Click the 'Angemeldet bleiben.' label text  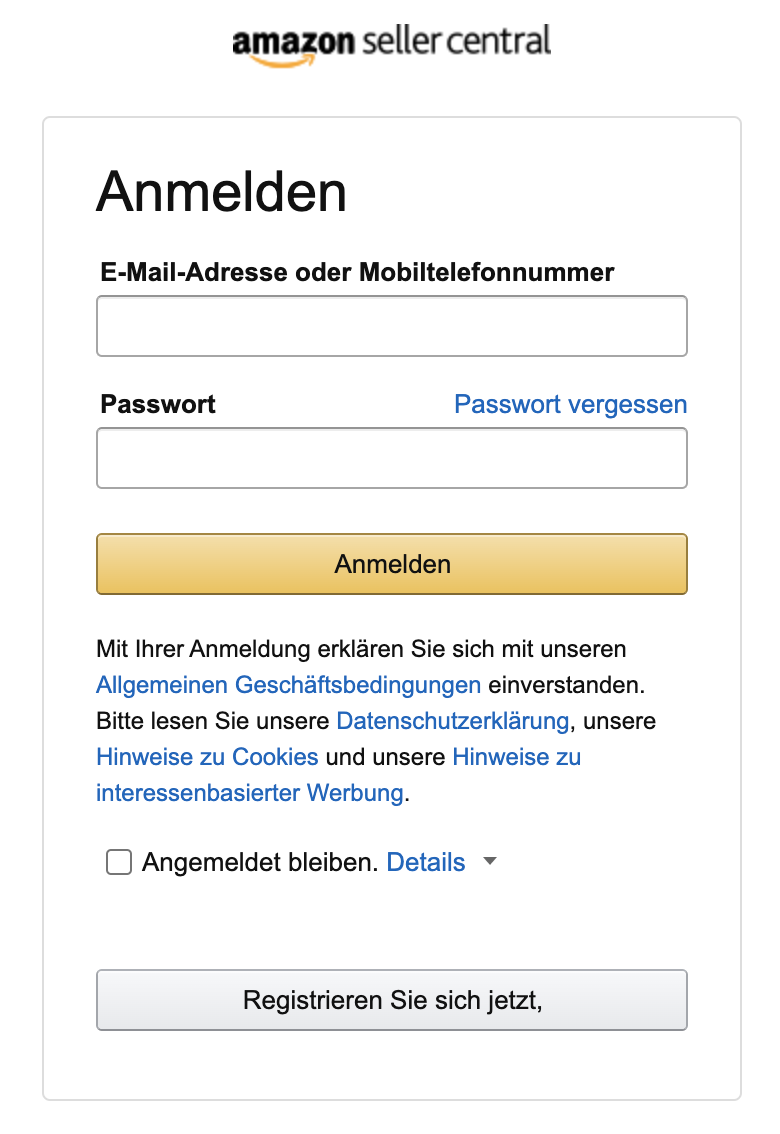[260, 862]
